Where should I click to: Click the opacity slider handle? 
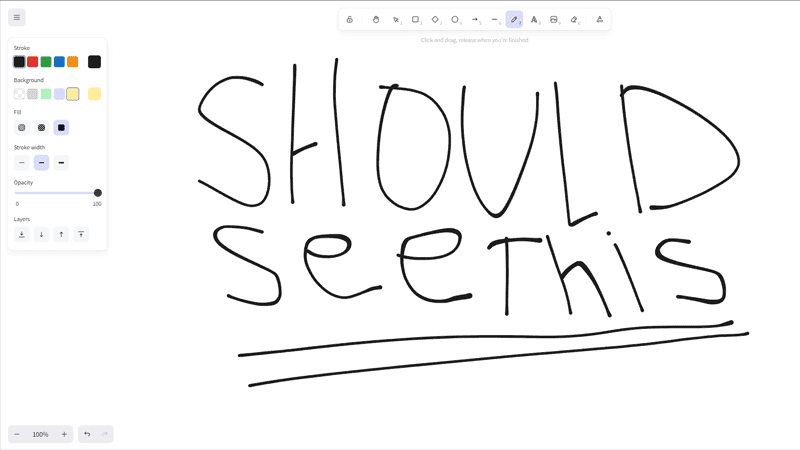98,193
